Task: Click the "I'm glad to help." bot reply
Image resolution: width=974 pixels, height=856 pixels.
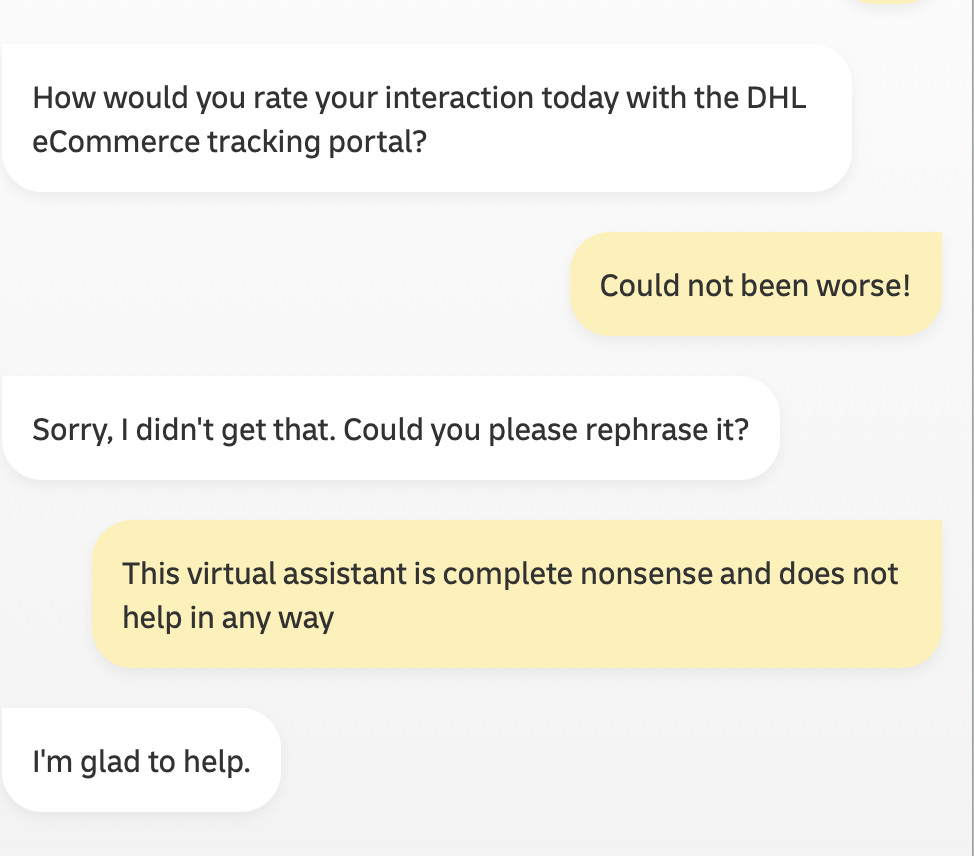Action: click(141, 761)
